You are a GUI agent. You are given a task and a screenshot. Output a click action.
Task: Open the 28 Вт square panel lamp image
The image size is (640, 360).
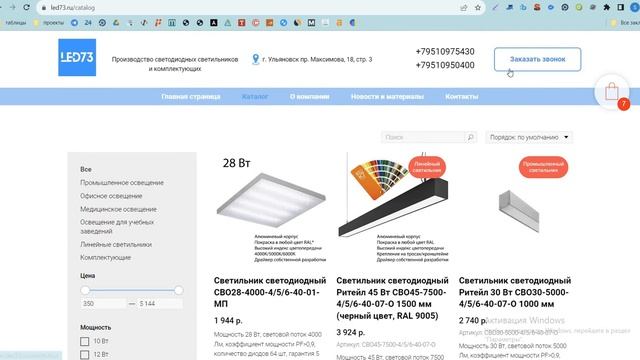pyautogui.click(x=270, y=208)
